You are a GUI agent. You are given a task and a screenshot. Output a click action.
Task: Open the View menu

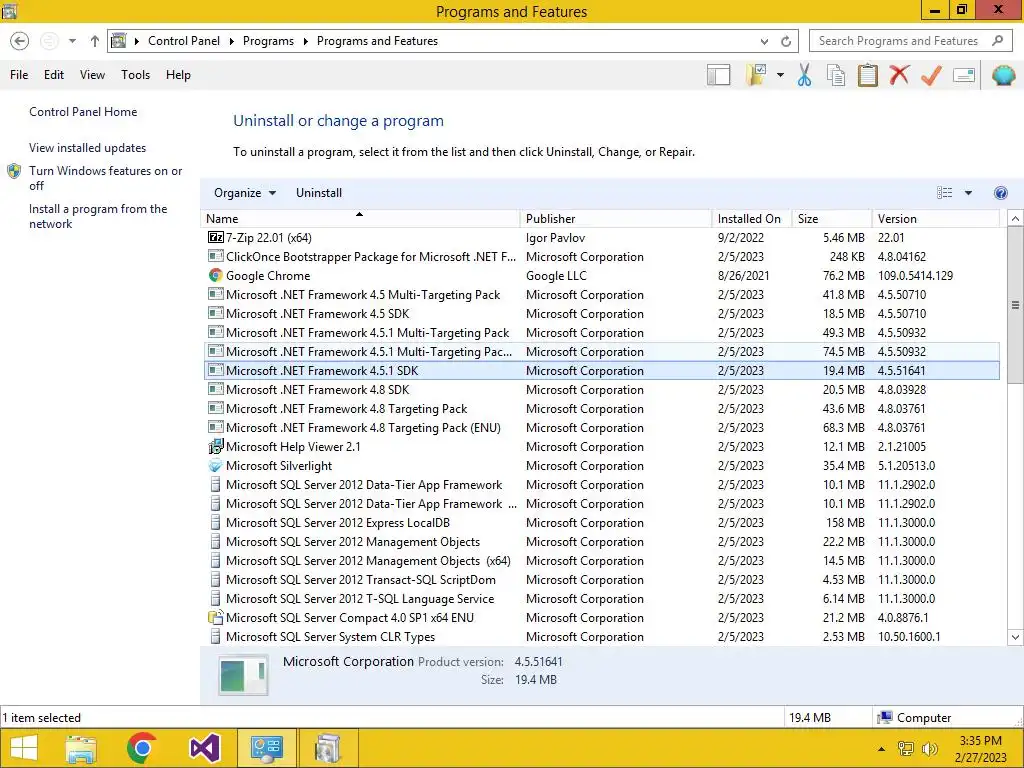click(x=92, y=75)
